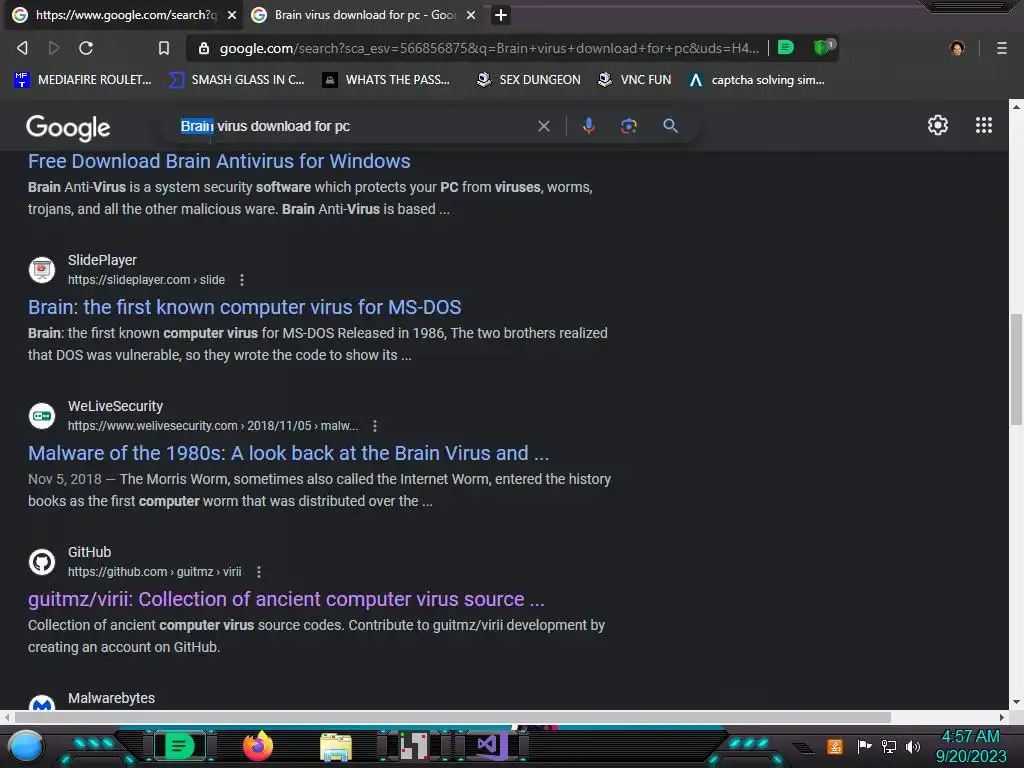Open the green chat app on taskbar
The image size is (1024, 768).
179,746
